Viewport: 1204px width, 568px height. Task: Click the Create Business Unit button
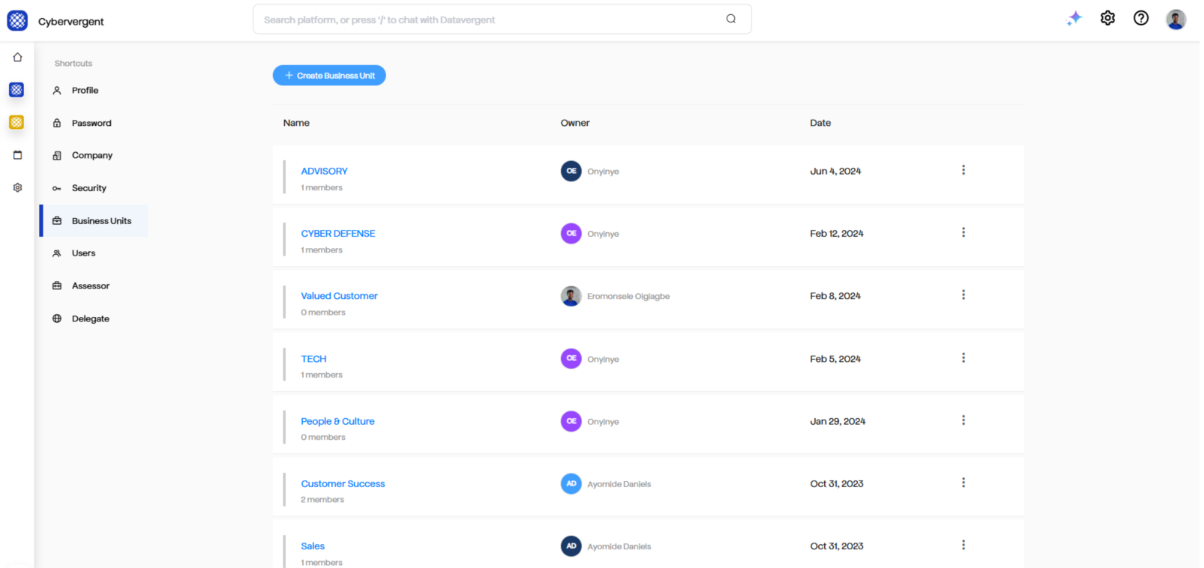[x=329, y=75]
